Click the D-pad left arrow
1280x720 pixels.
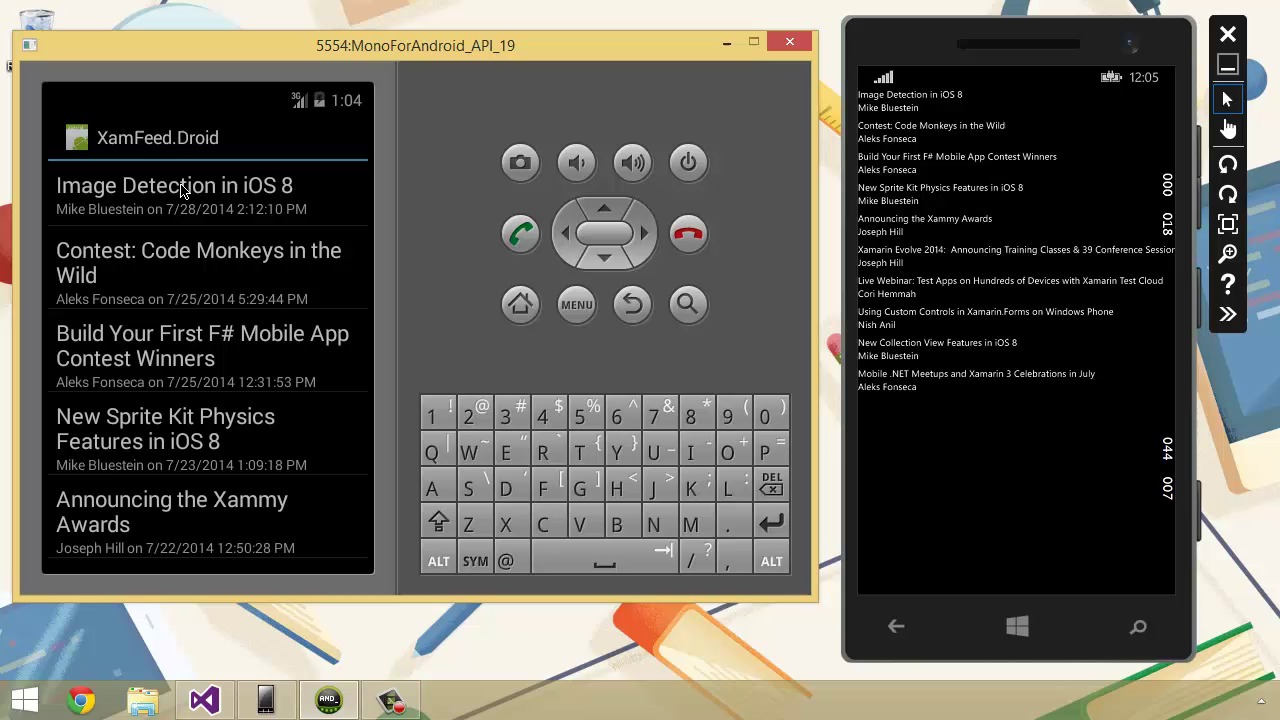pos(564,233)
